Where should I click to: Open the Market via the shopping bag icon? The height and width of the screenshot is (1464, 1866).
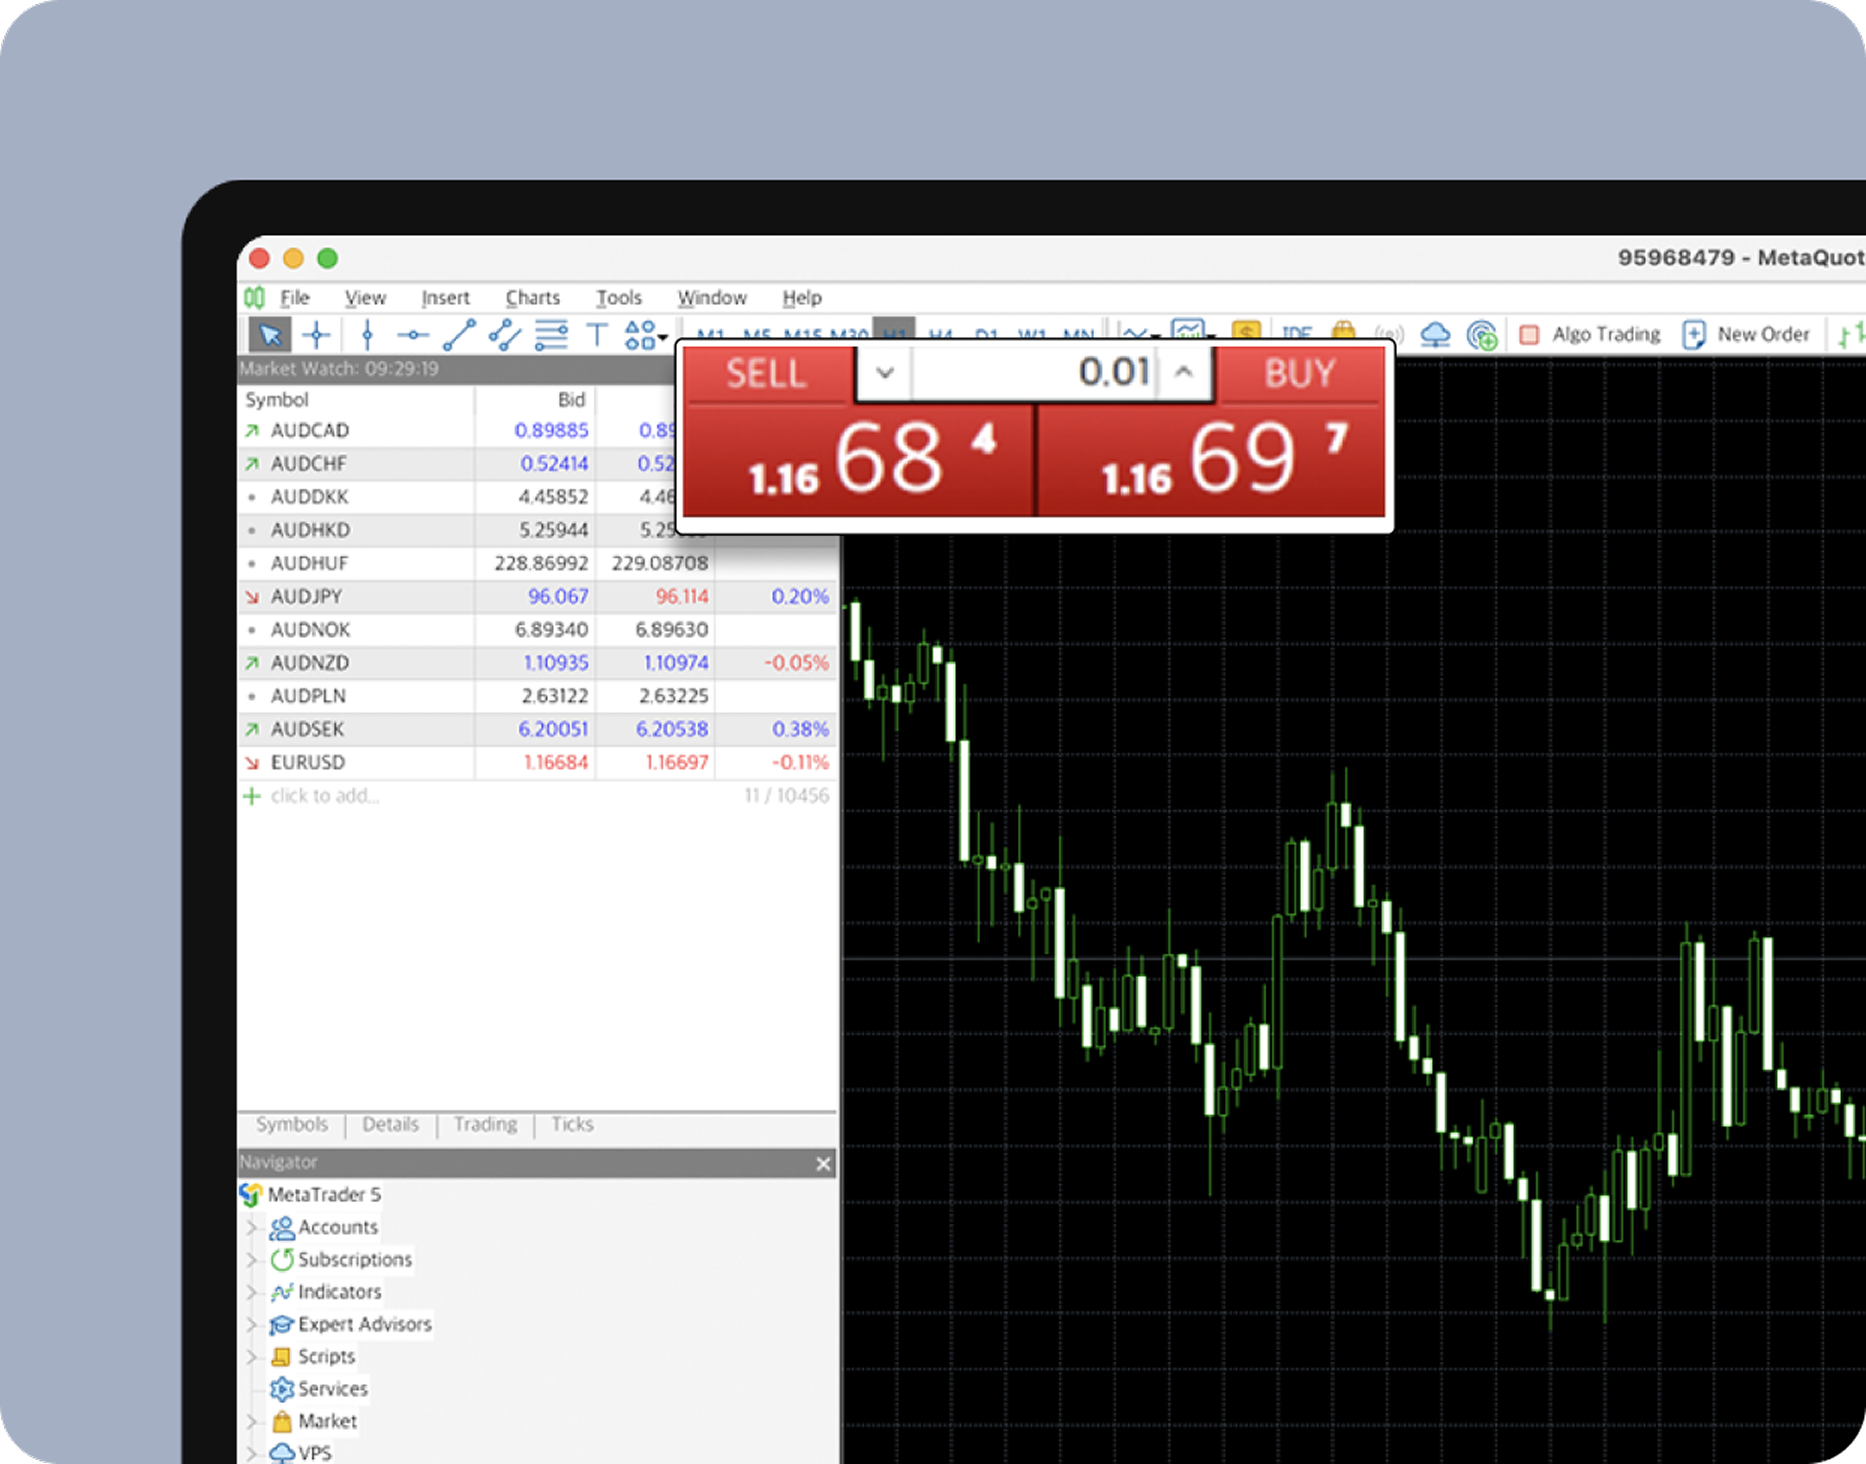point(1345,334)
